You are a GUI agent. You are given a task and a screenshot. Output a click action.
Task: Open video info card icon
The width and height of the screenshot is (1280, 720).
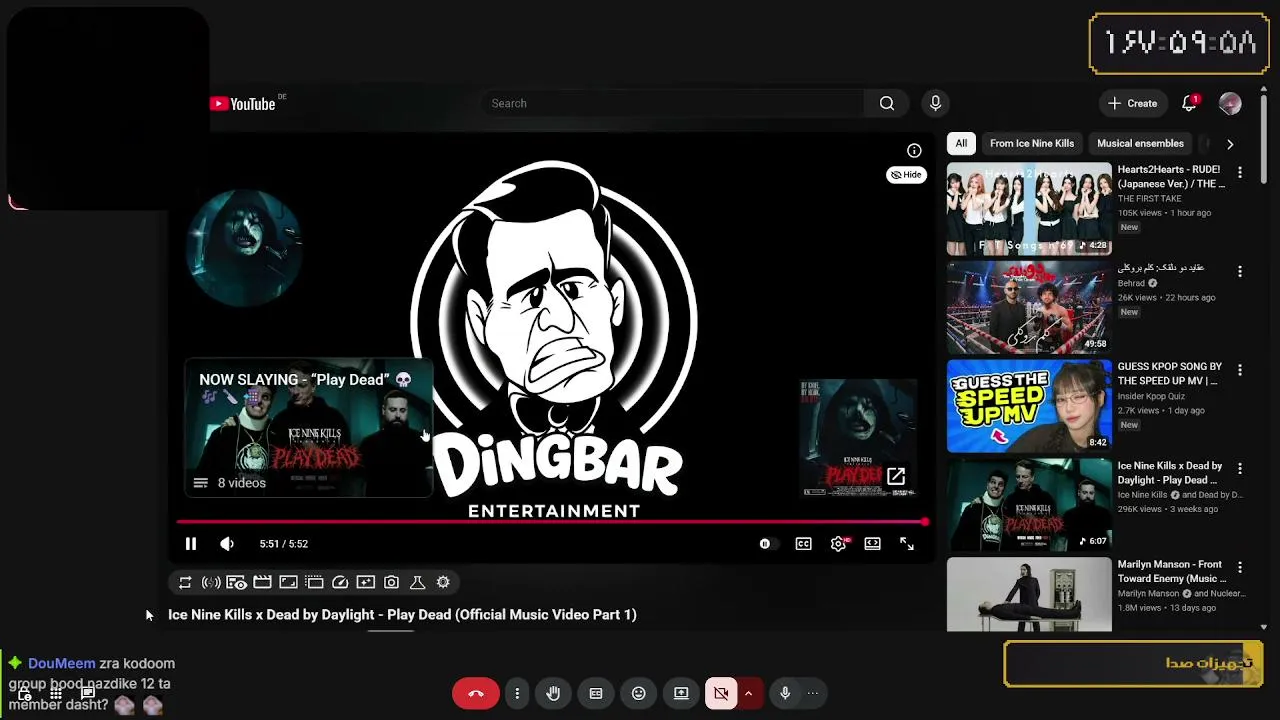914,150
